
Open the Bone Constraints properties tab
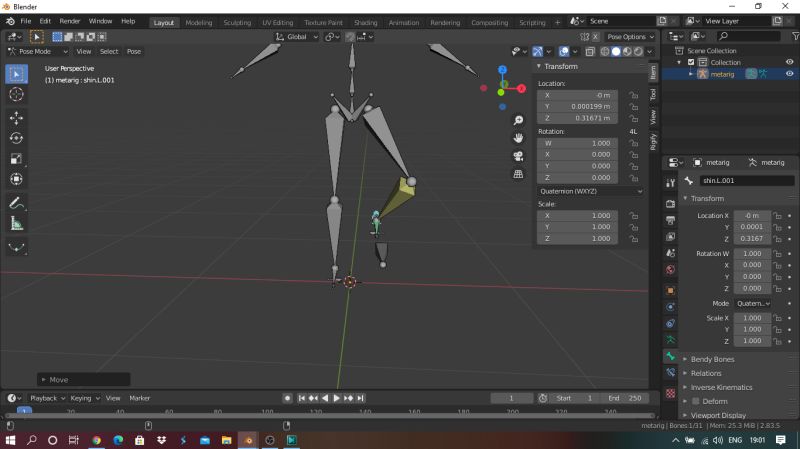coord(670,372)
